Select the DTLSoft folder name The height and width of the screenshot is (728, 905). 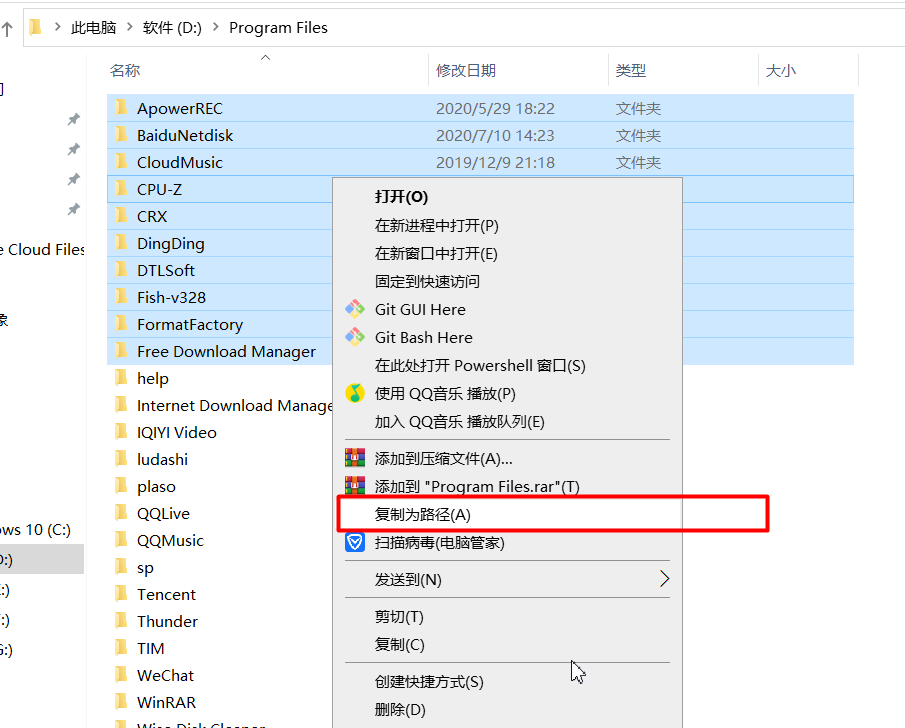click(166, 270)
